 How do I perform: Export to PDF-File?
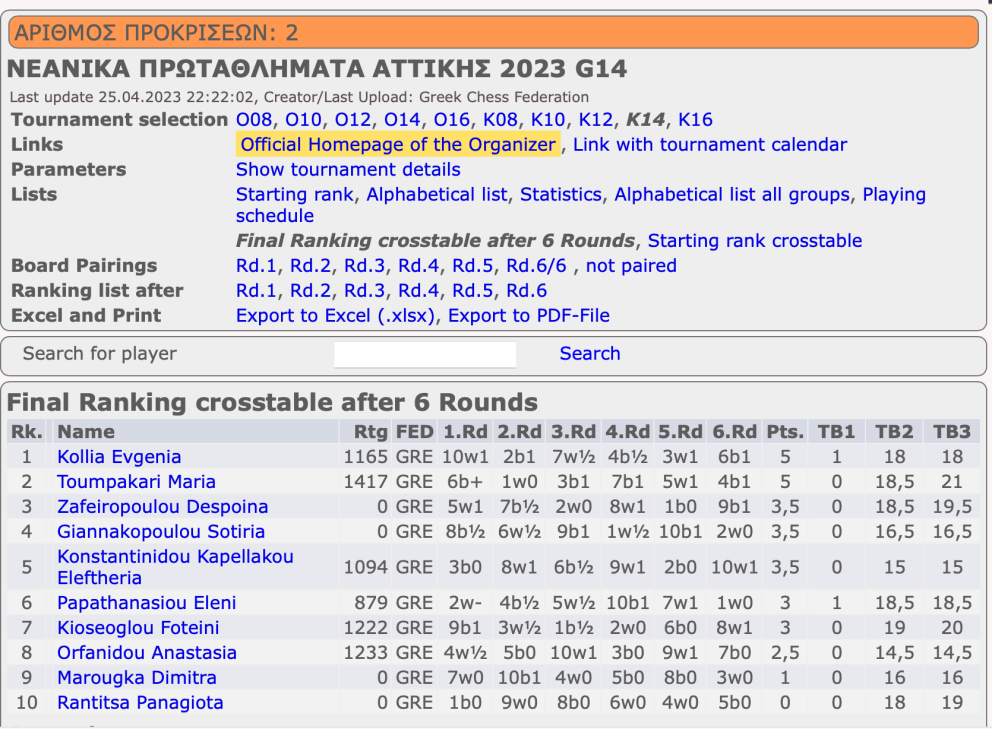[x=529, y=315]
